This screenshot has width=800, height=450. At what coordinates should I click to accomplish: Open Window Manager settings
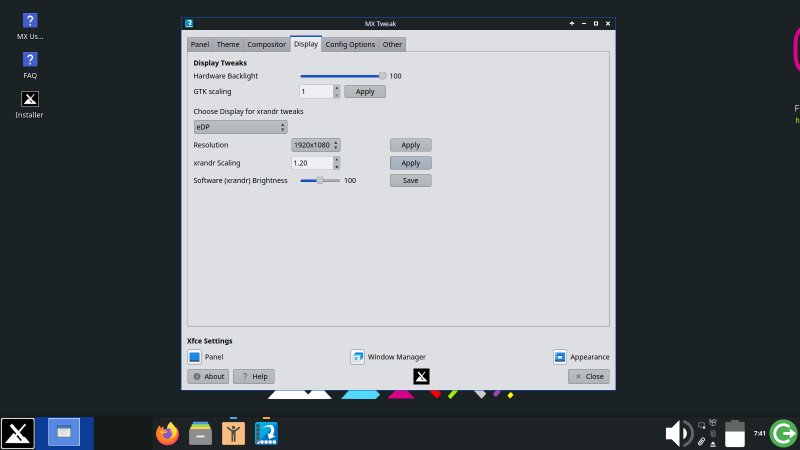pos(357,357)
